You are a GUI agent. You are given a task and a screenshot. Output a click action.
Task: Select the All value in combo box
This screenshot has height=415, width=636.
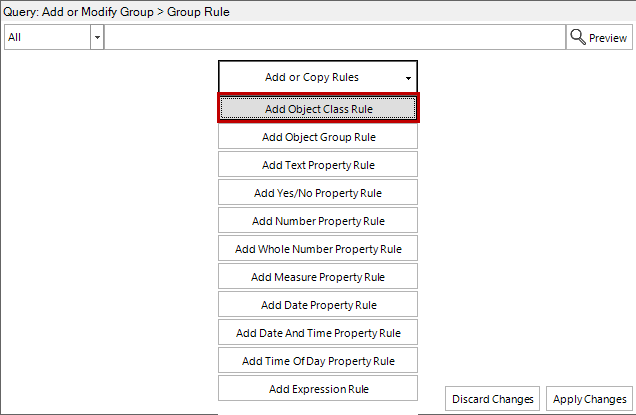point(47,37)
